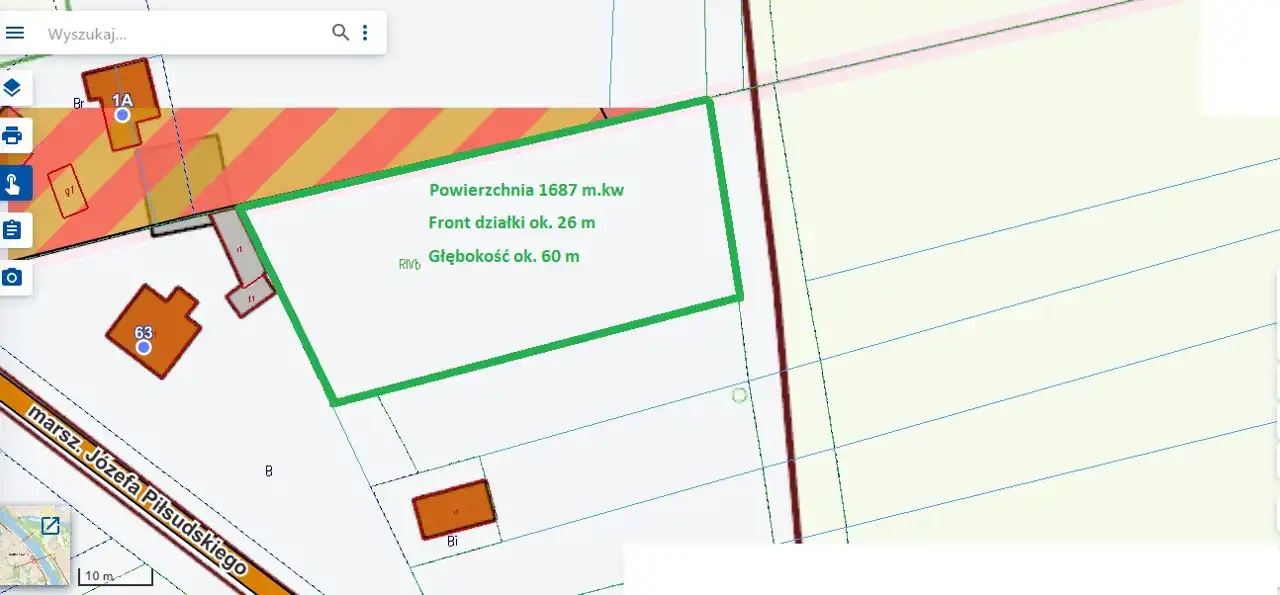1280x595 pixels.
Task: Click the printer icon to print map
Action: [x=12, y=136]
